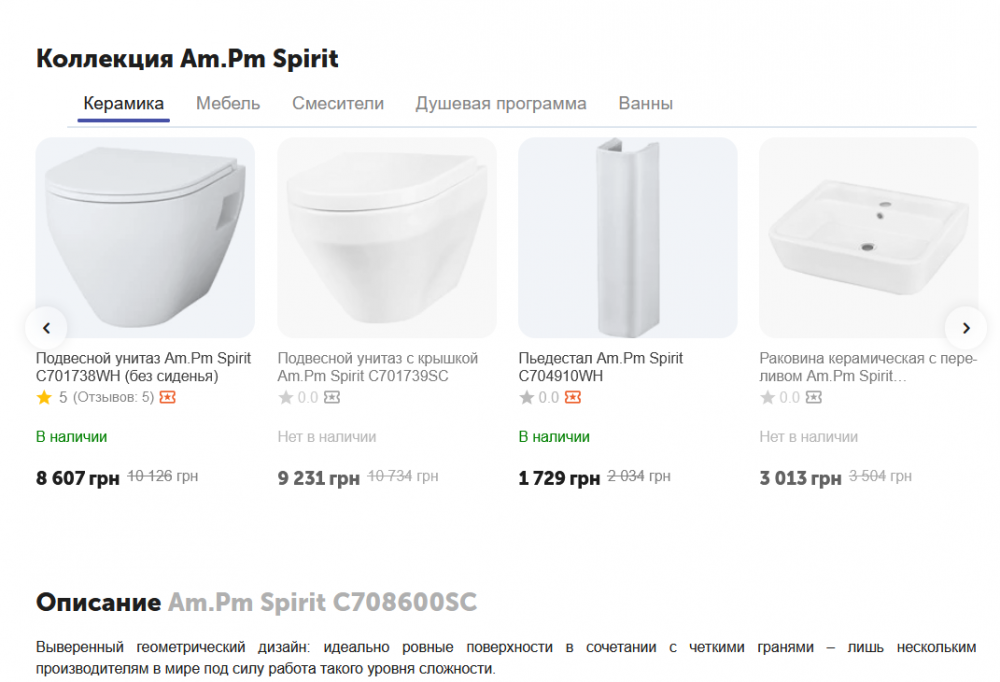
Task: Click the yellow star rating for C701738WH toilet
Action: (44, 397)
